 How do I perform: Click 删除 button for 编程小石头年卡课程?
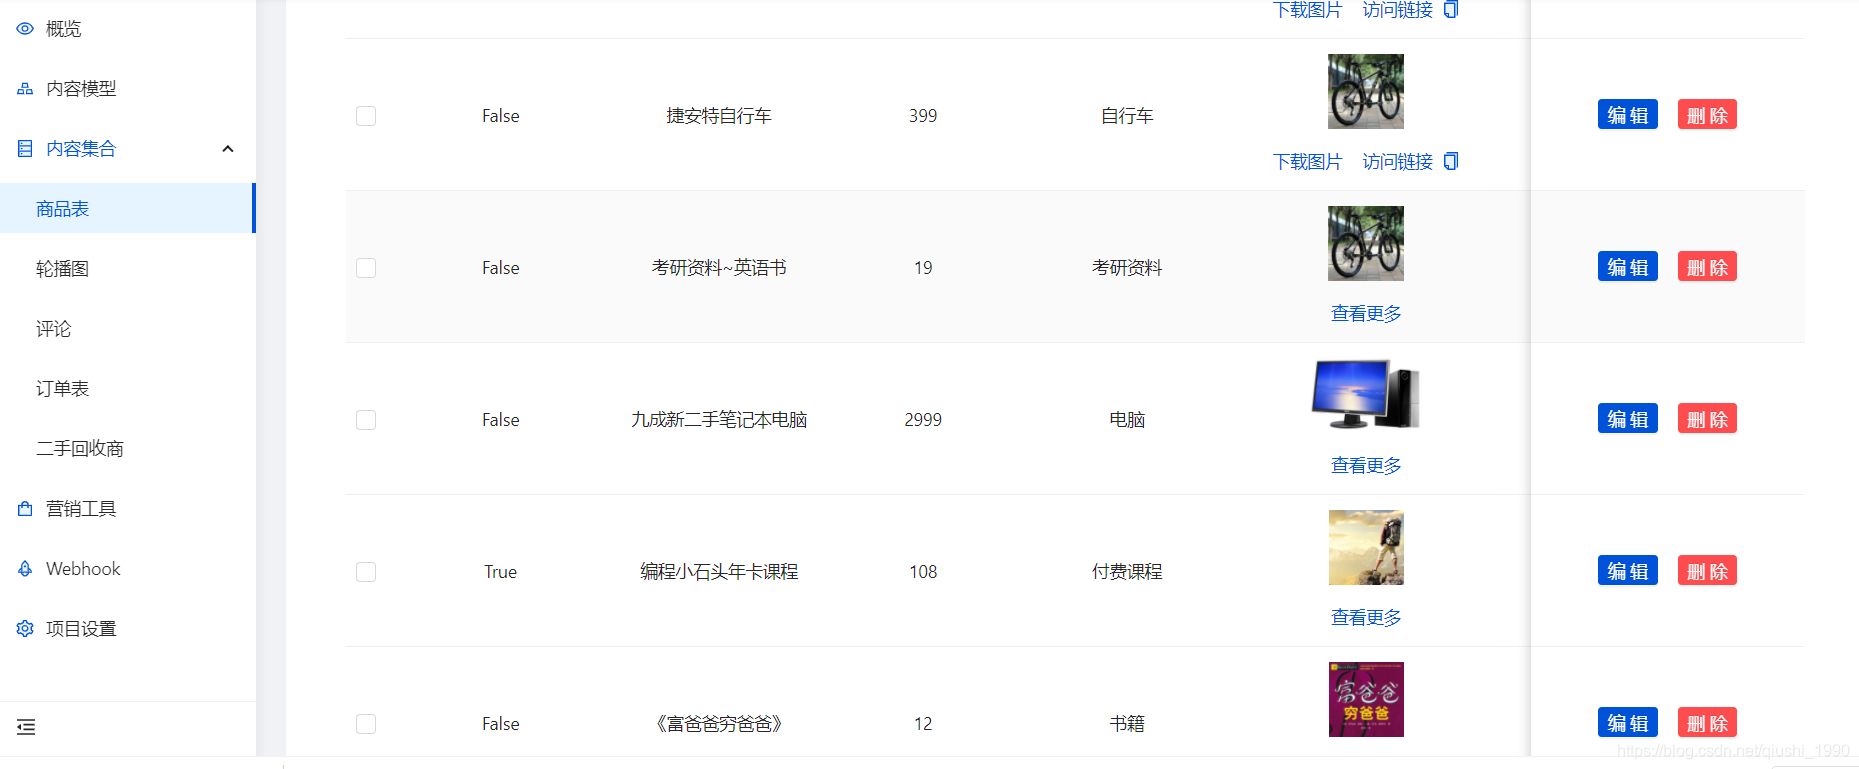[x=1707, y=571]
